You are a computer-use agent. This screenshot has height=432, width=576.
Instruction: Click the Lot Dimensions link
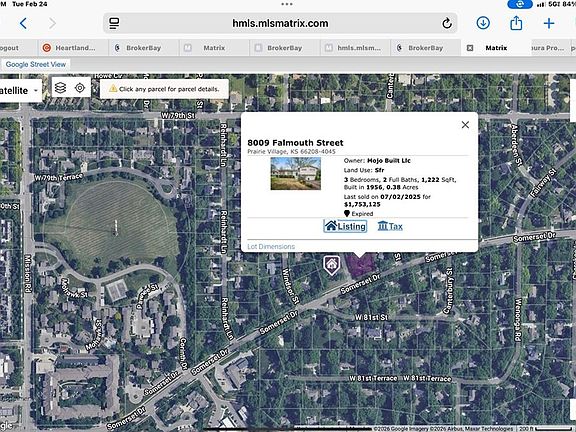[271, 246]
